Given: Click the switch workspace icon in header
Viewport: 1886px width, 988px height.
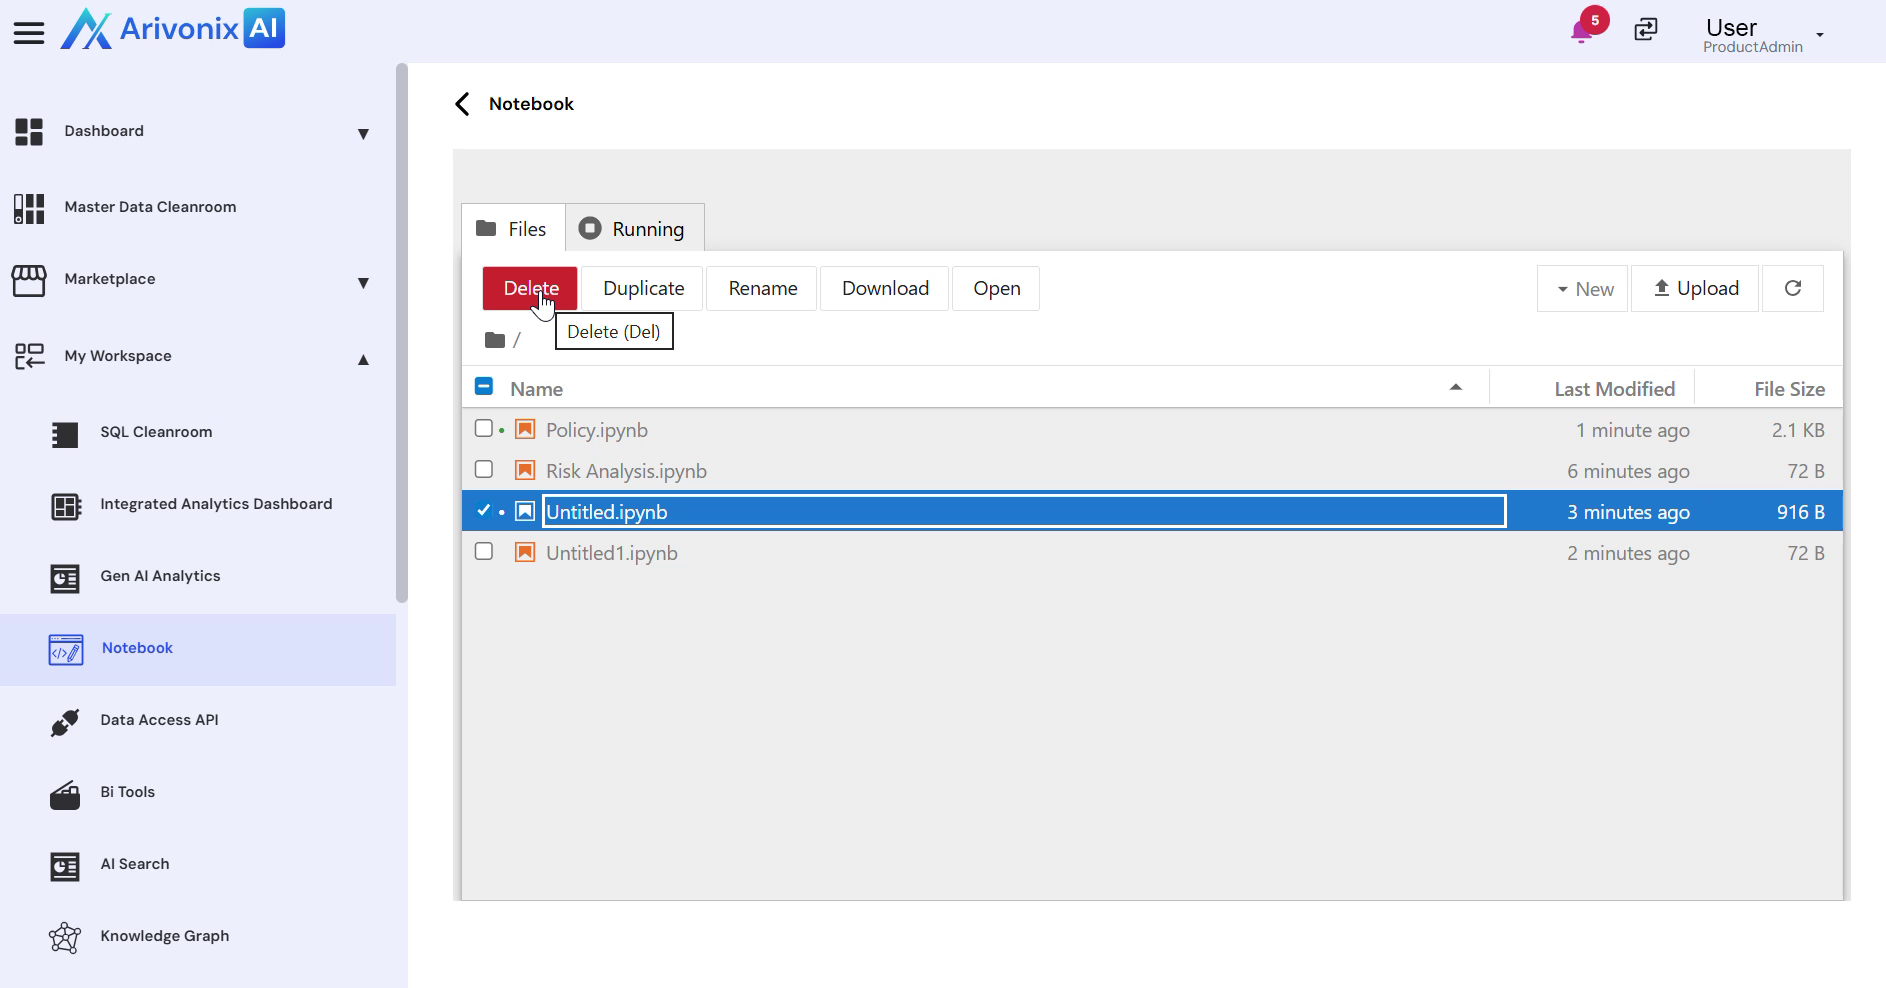Looking at the screenshot, I should pyautogui.click(x=1646, y=30).
